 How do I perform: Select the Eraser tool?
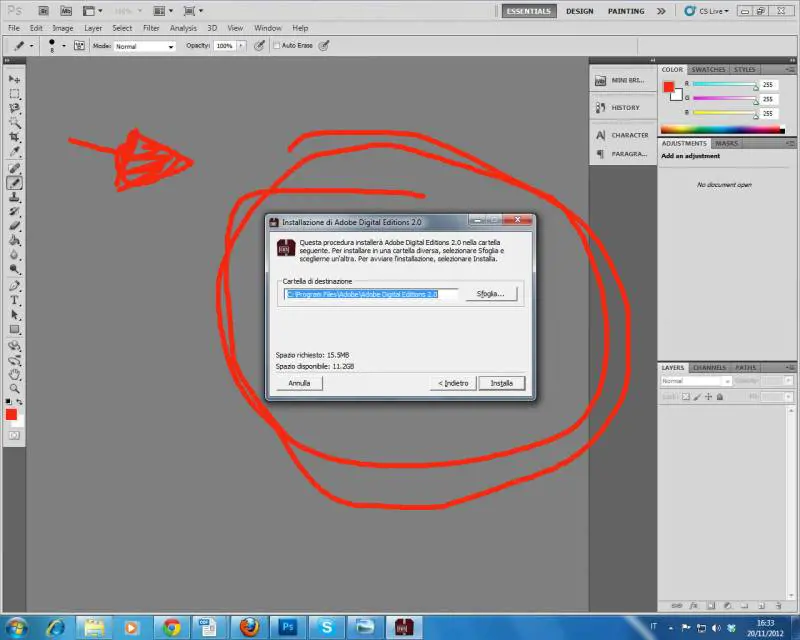(x=14, y=226)
